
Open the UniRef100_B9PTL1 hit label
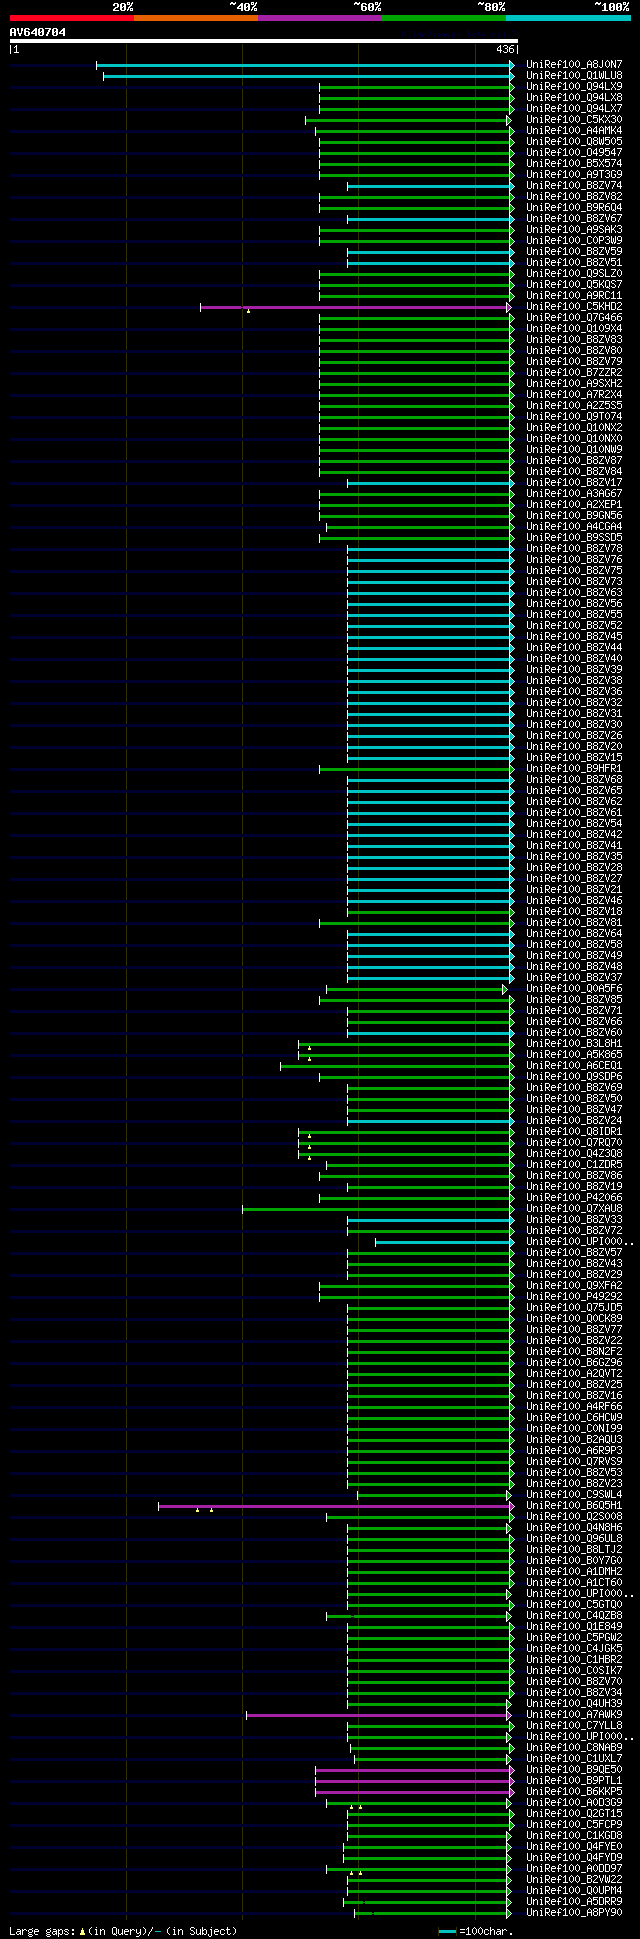574,1781
